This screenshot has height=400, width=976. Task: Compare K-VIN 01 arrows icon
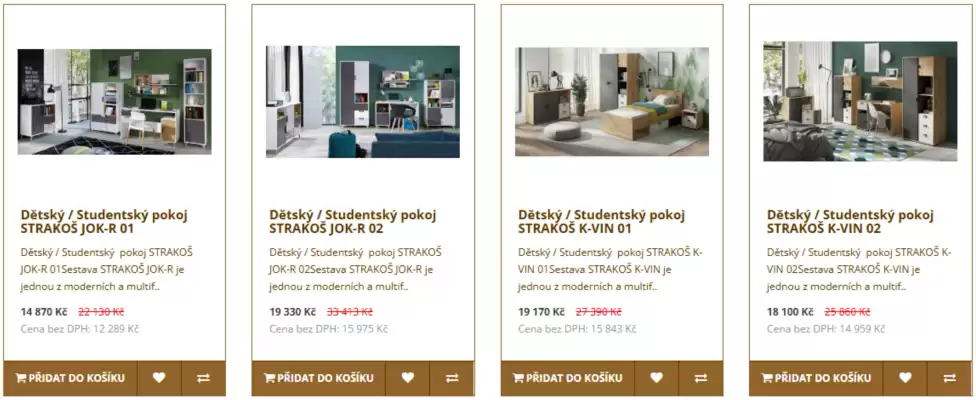click(702, 378)
